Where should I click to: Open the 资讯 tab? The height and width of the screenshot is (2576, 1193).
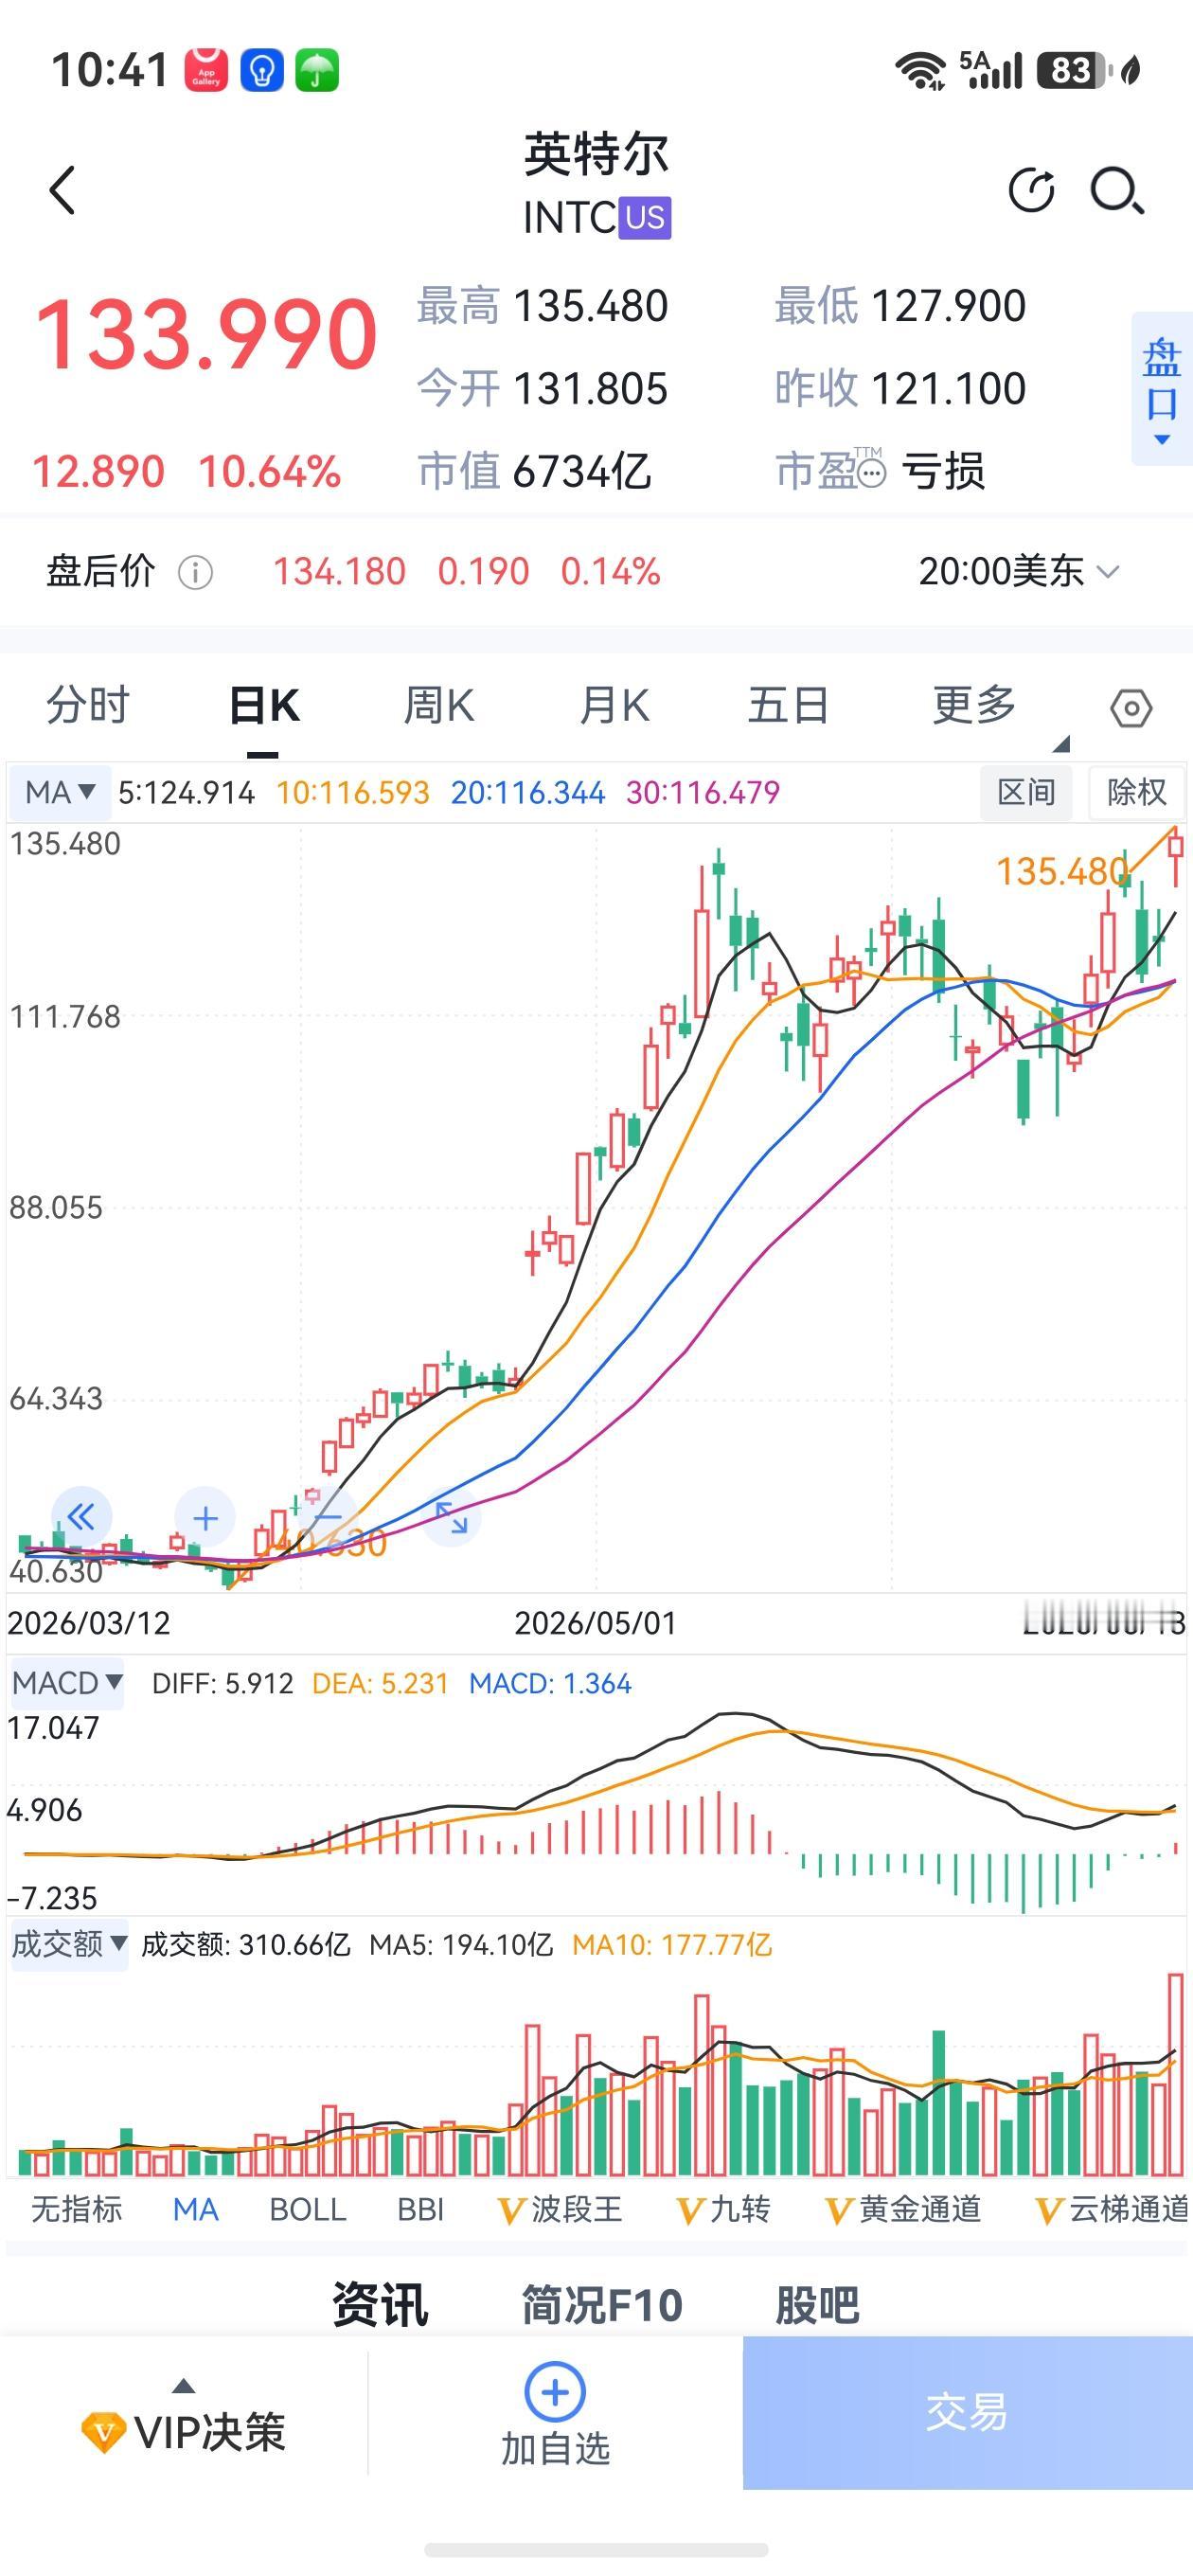pos(380,2306)
